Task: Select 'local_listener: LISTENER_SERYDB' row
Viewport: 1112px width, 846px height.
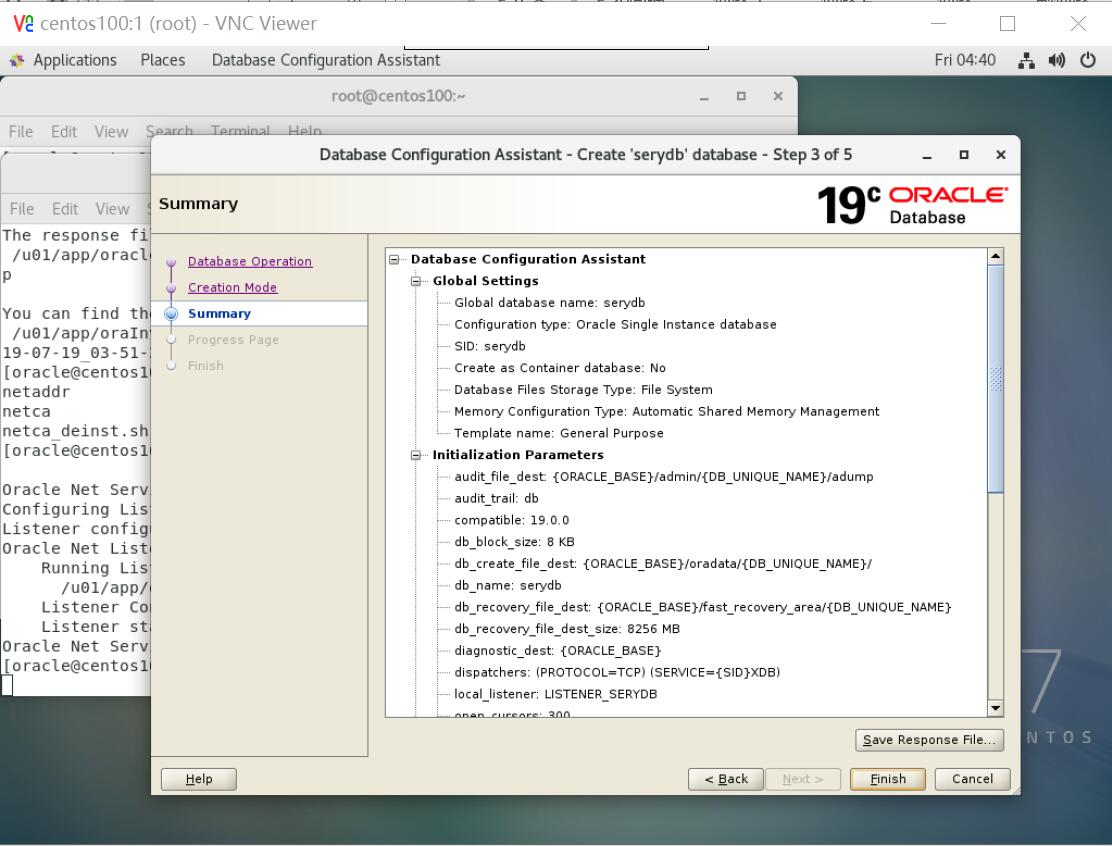Action: pyautogui.click(x=556, y=694)
